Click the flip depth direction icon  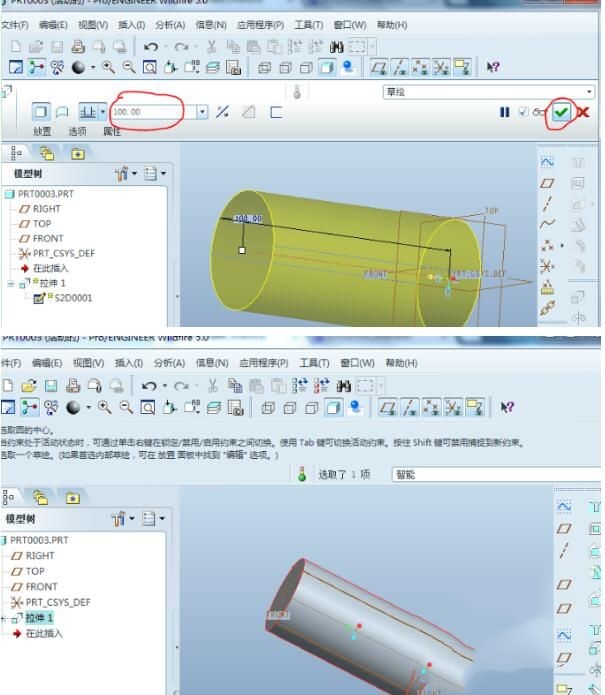[223, 112]
